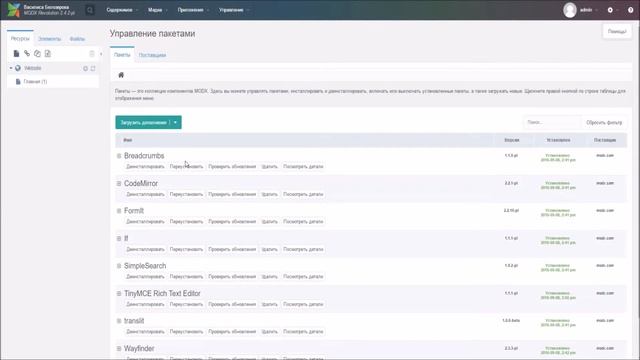
Task: Click the globe icon beside Website
Action: point(18,68)
